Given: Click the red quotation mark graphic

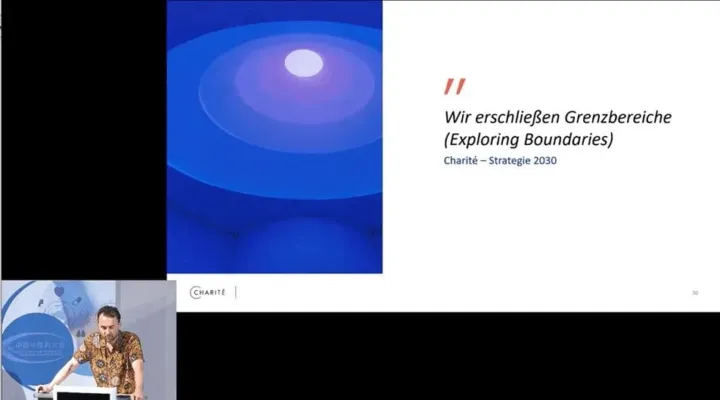Looking at the screenshot, I should coord(455,87).
